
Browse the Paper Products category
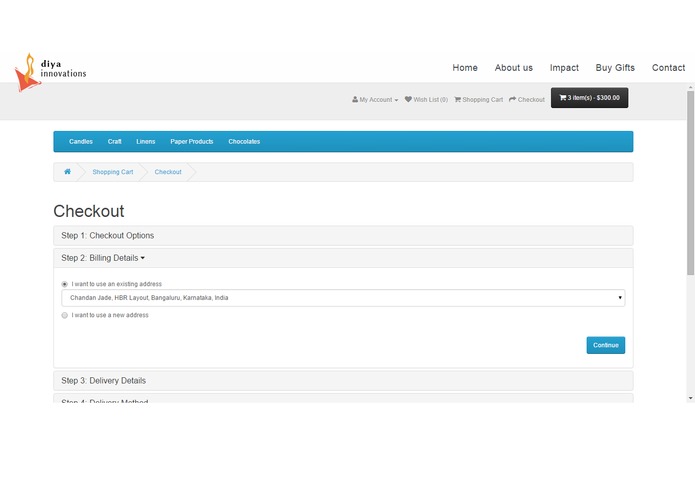pyautogui.click(x=192, y=142)
